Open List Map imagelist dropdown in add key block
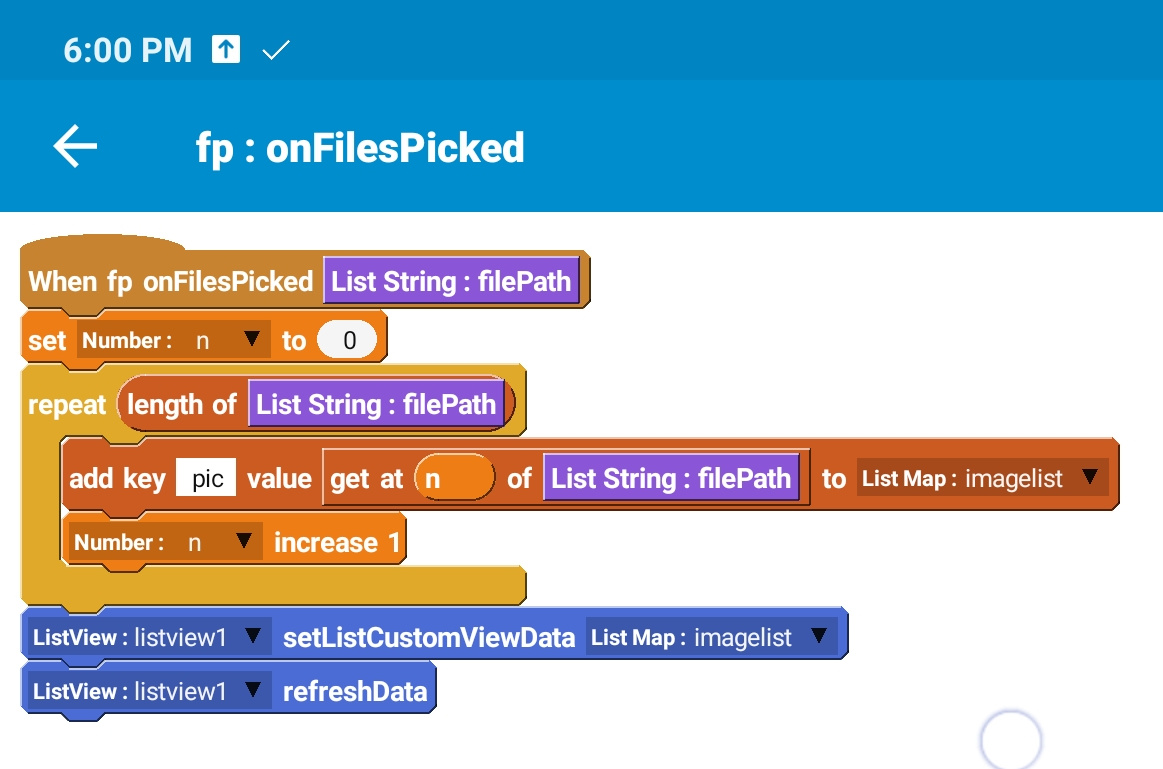The height and width of the screenshot is (769, 1163). [1088, 478]
